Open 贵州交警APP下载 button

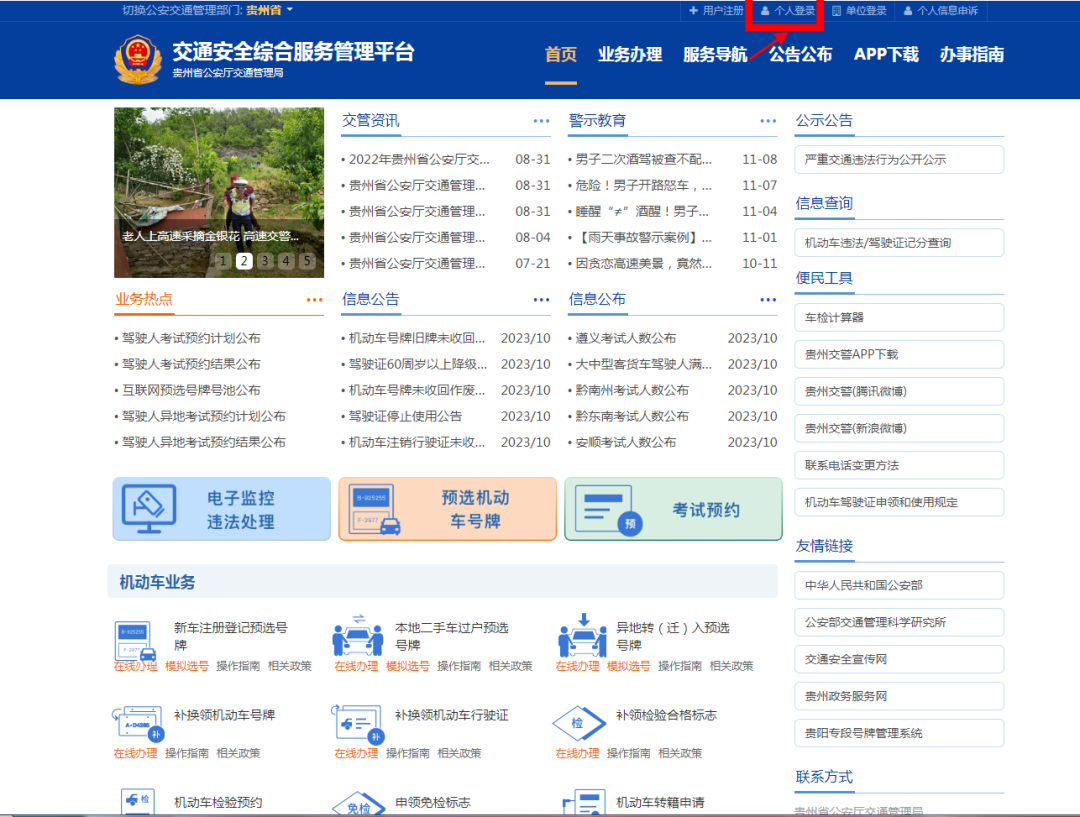(899, 355)
